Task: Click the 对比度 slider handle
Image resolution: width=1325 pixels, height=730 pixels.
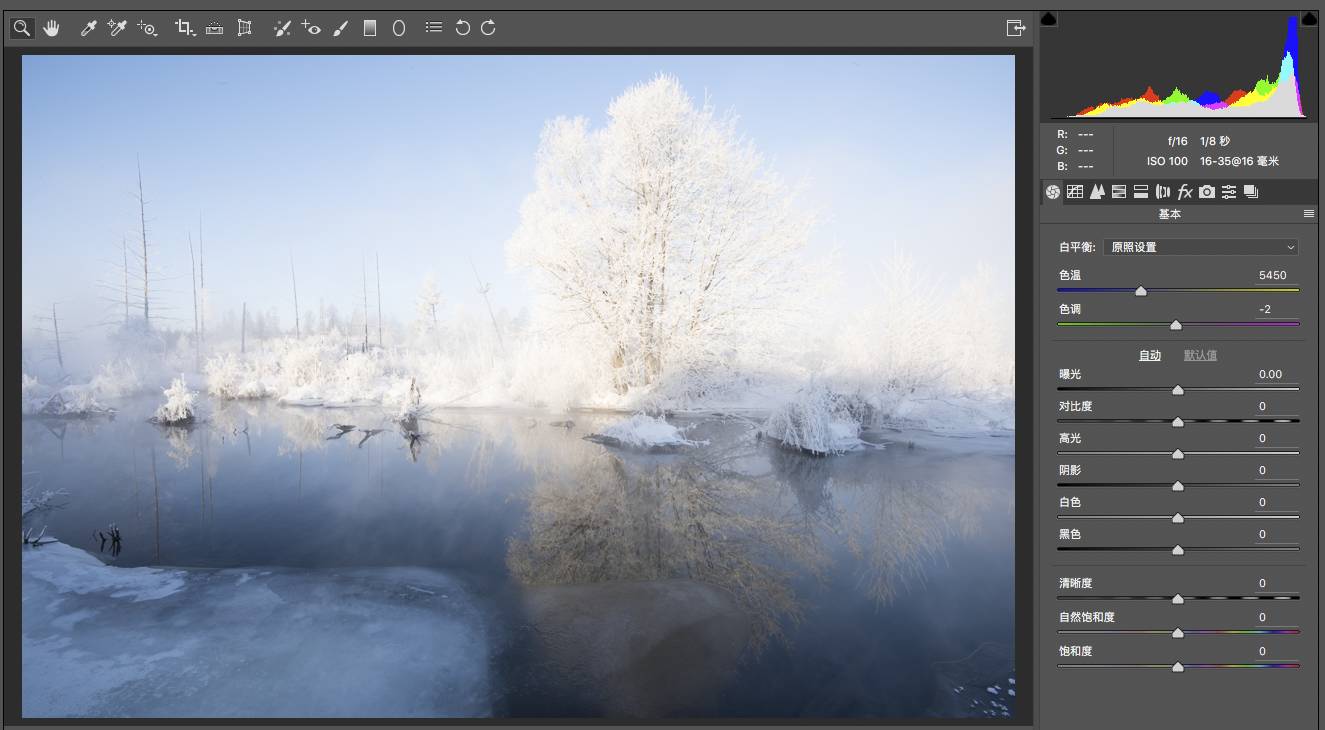Action: click(1178, 422)
